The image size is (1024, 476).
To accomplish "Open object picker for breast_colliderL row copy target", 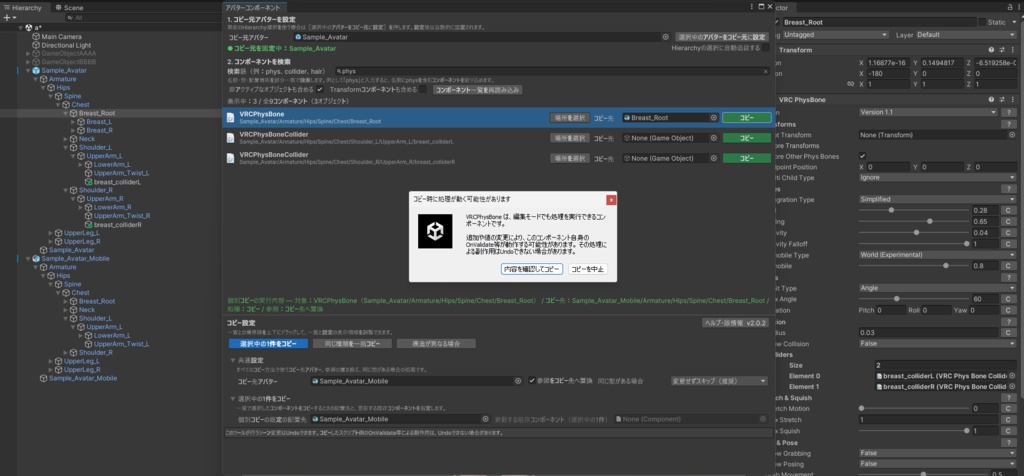I will click(714, 138).
